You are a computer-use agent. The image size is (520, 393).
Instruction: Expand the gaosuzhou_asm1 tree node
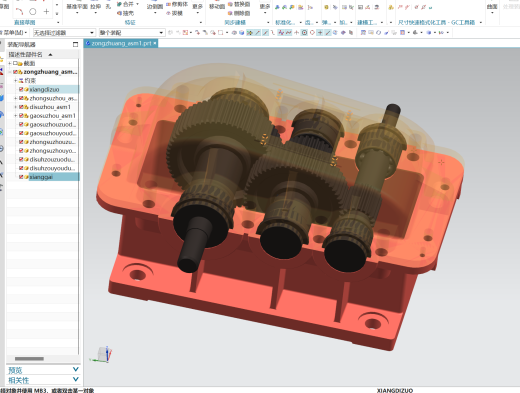(15, 116)
